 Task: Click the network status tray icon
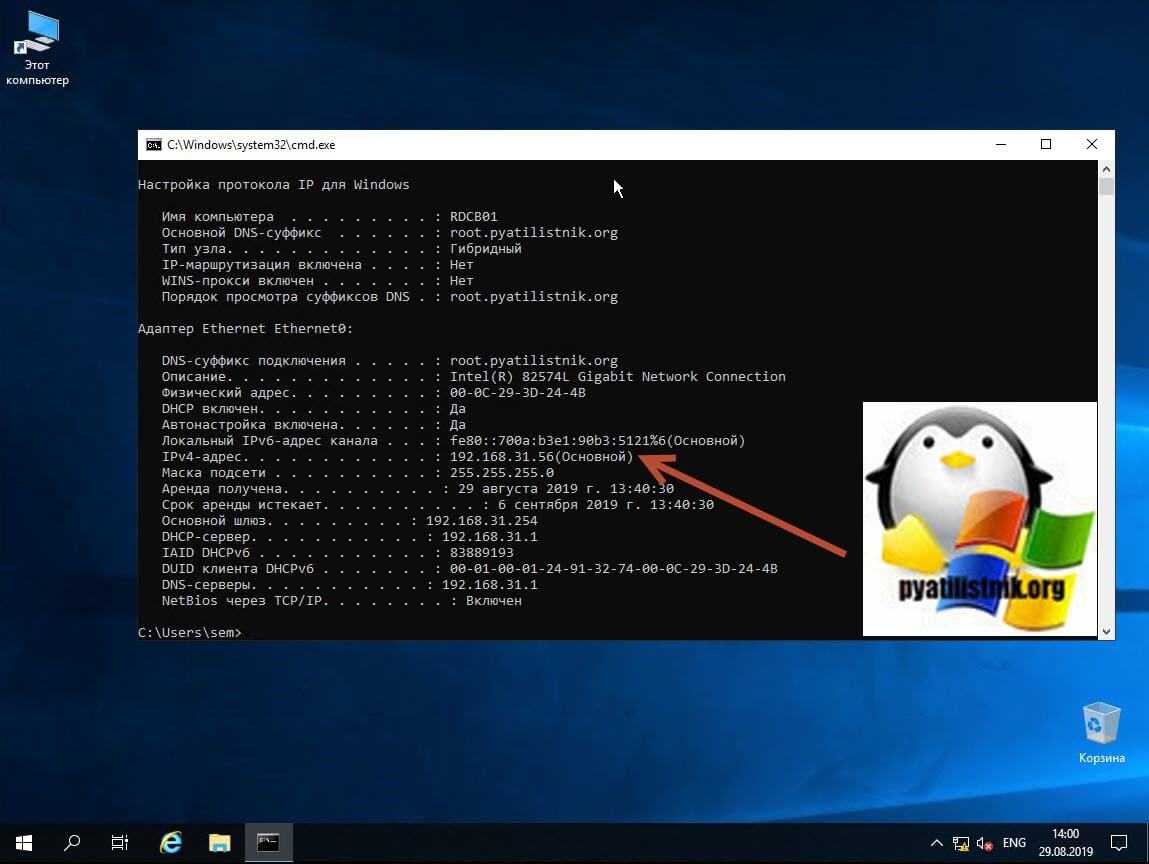pyautogui.click(x=960, y=842)
